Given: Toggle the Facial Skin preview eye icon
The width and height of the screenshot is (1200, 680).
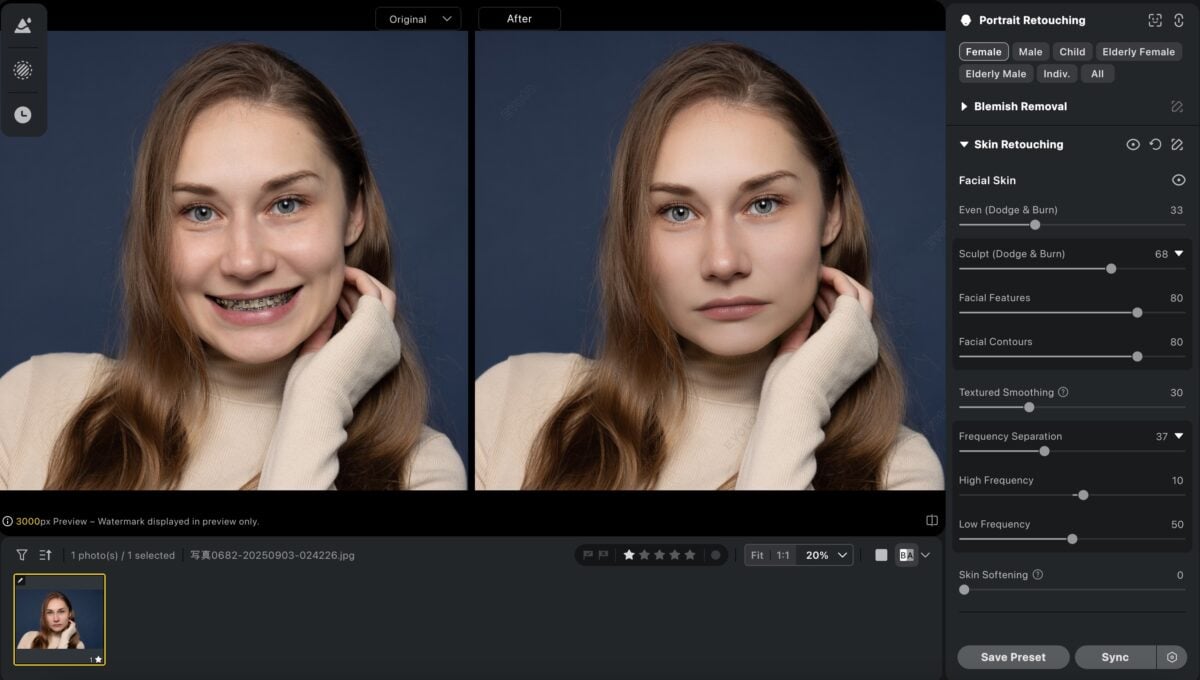Looking at the screenshot, I should click(x=1179, y=180).
